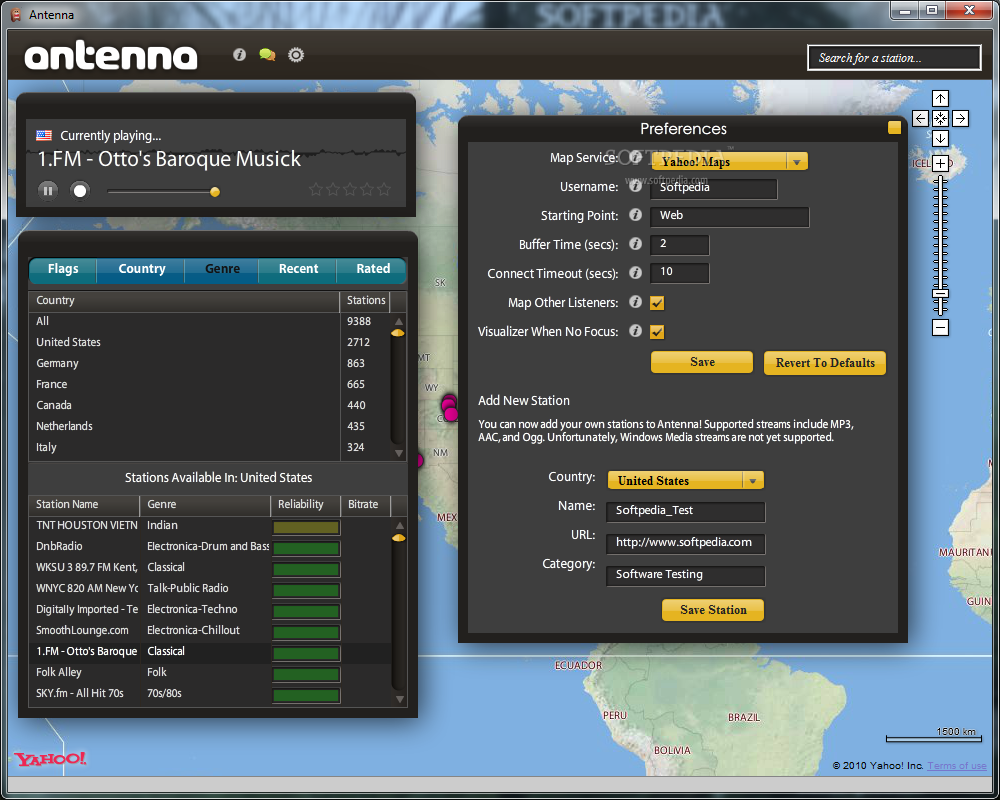Image resolution: width=1000 pixels, height=800 pixels.
Task: Click Starting Point Web field
Action: (x=730, y=216)
